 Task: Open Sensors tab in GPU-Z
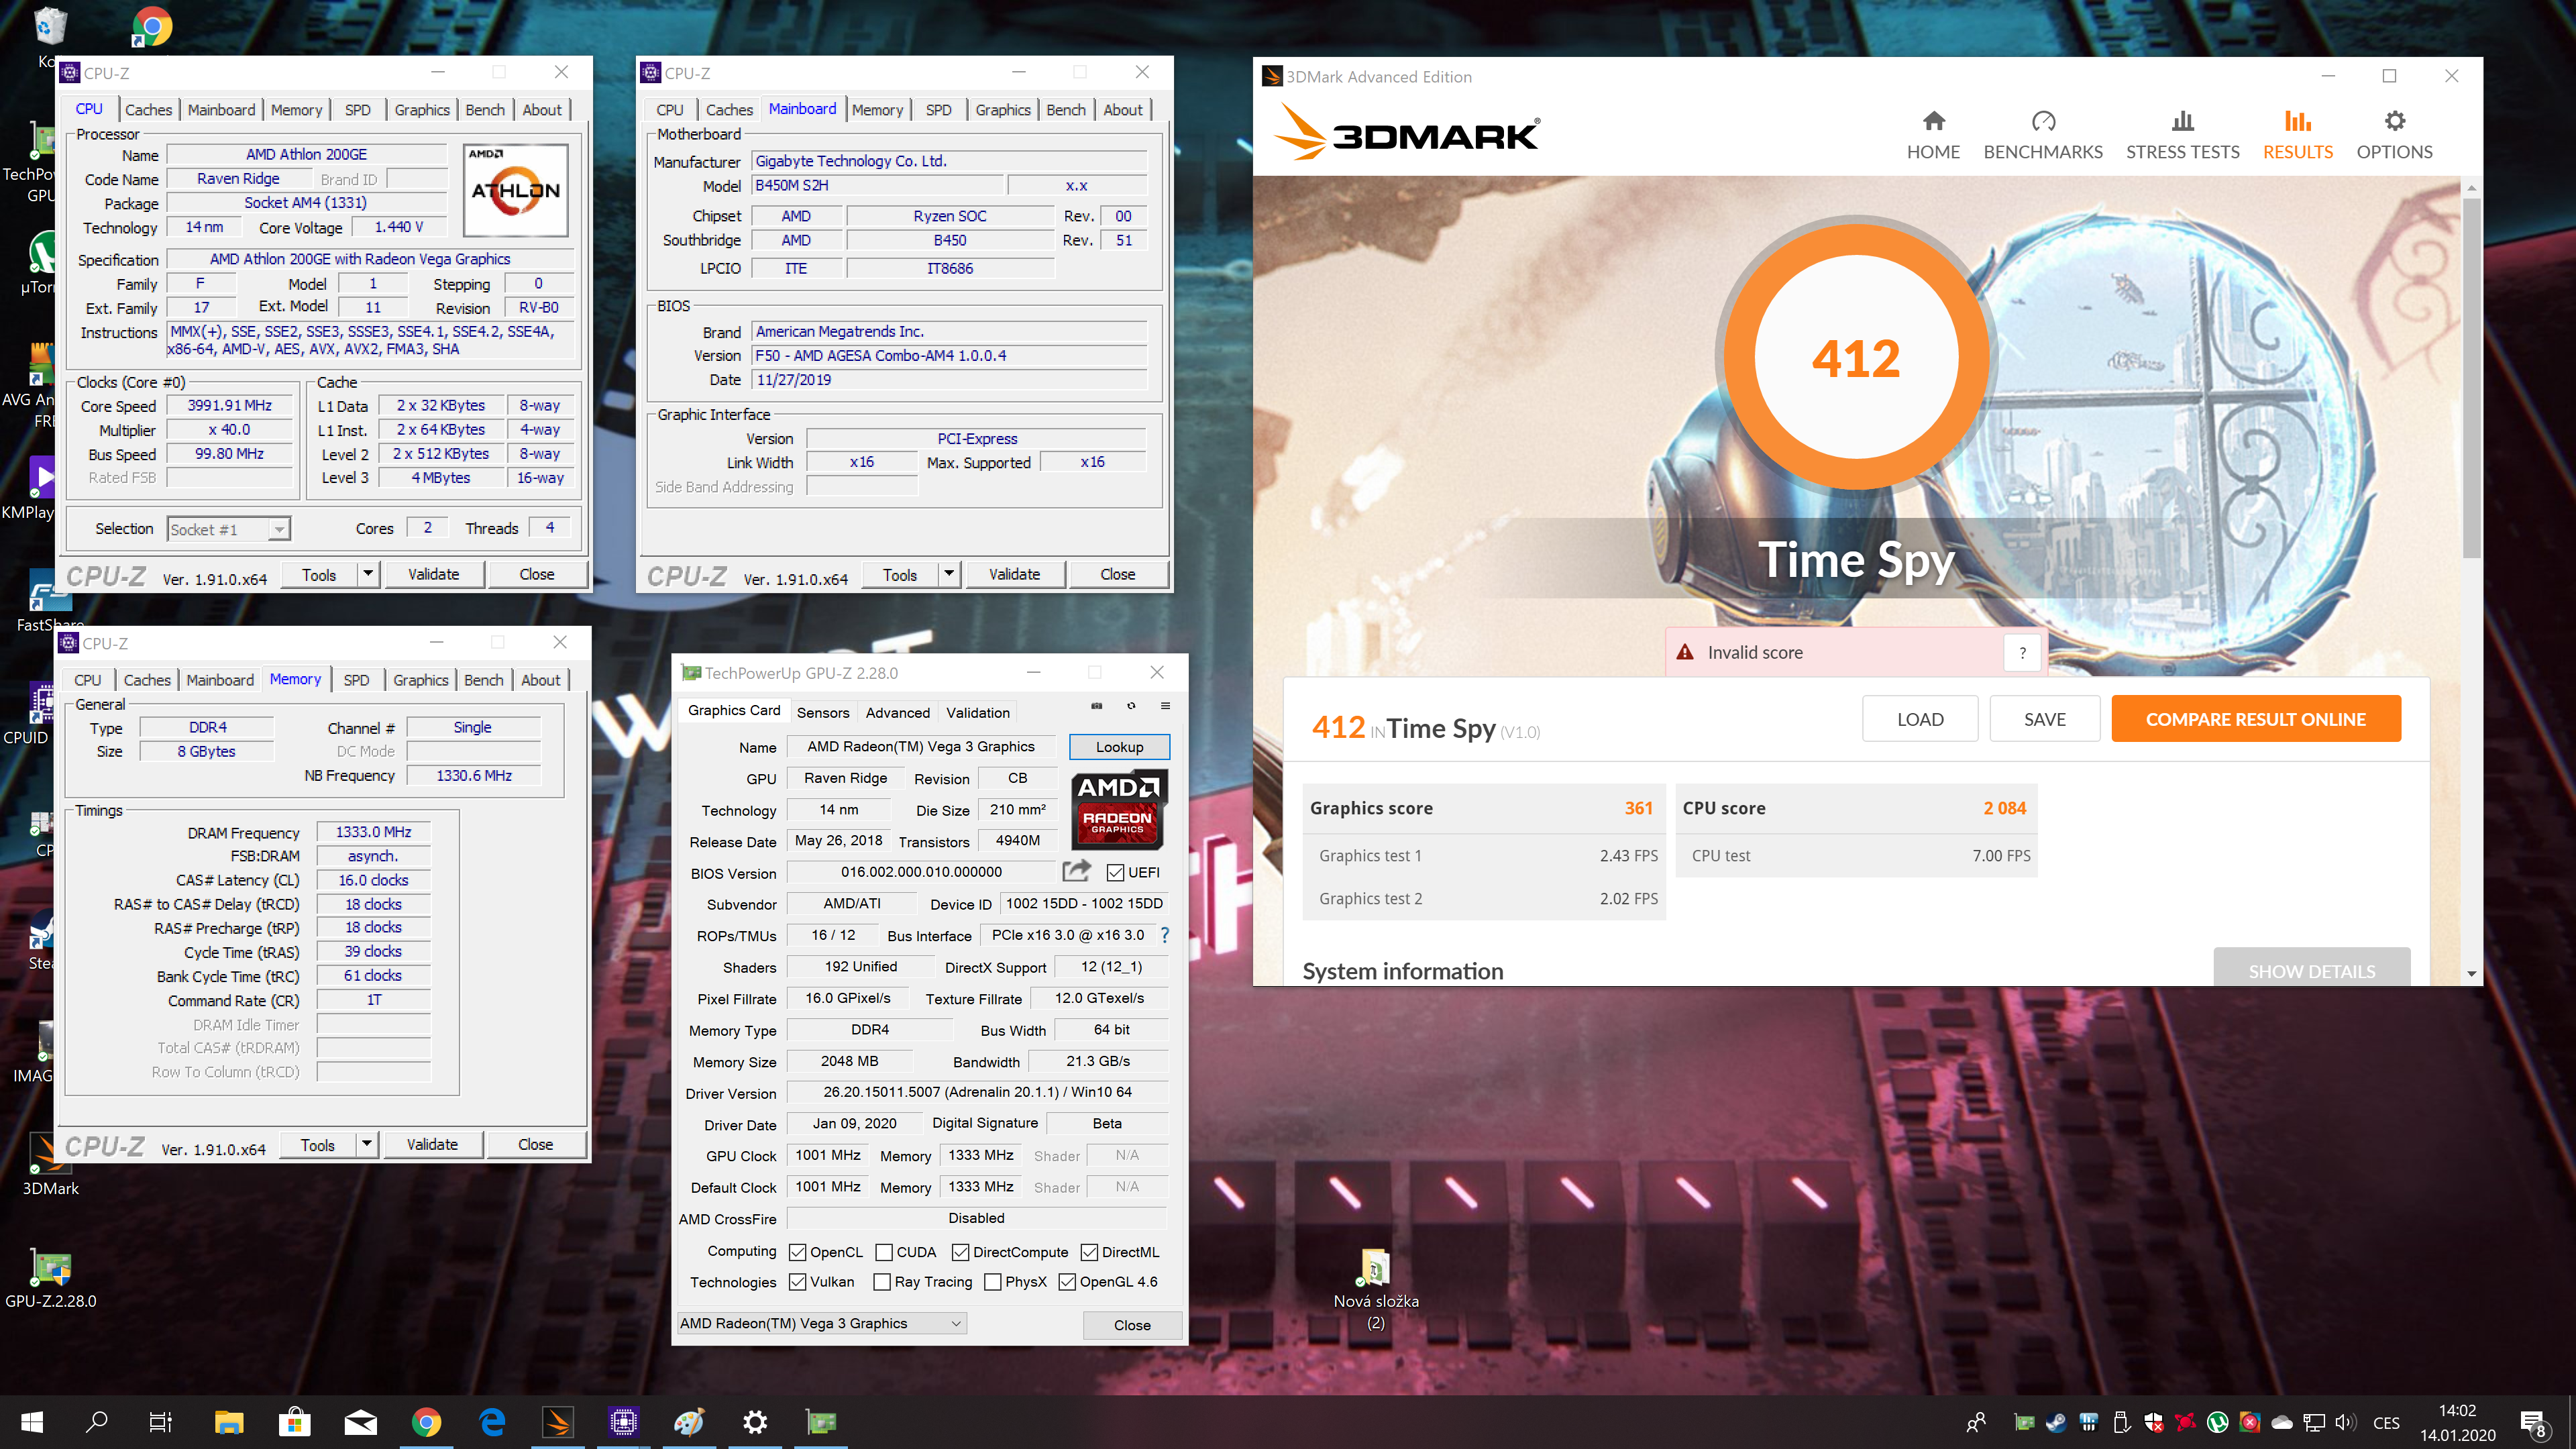click(x=823, y=712)
